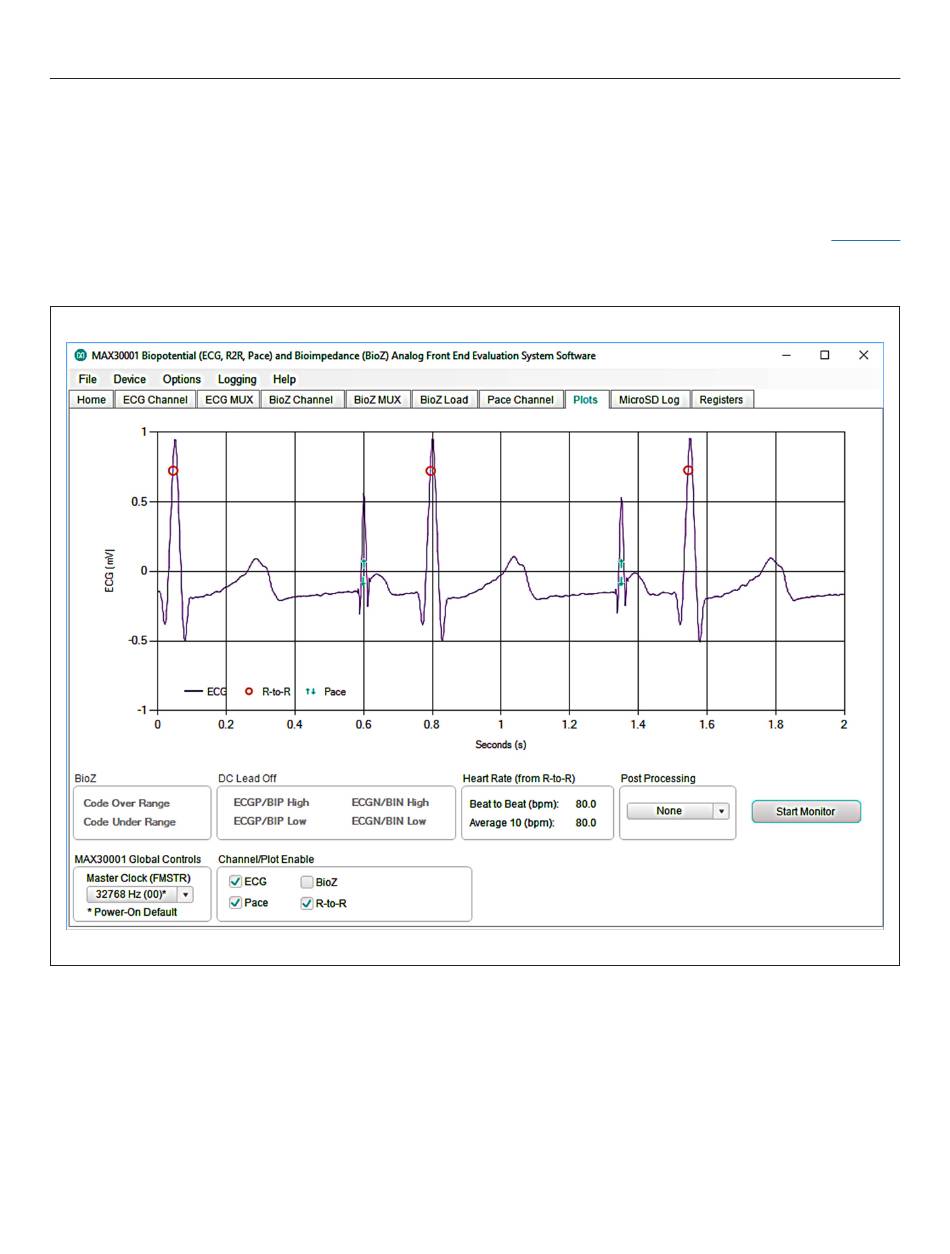Click the Seconds (s) axis label

click(x=501, y=745)
